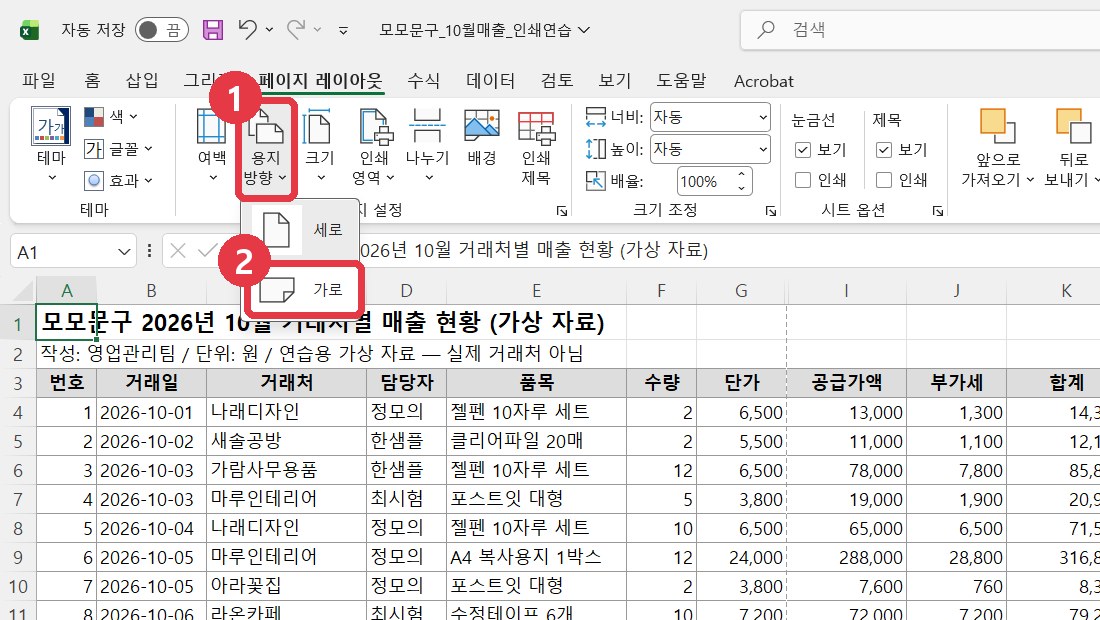Select column E header

(x=536, y=290)
